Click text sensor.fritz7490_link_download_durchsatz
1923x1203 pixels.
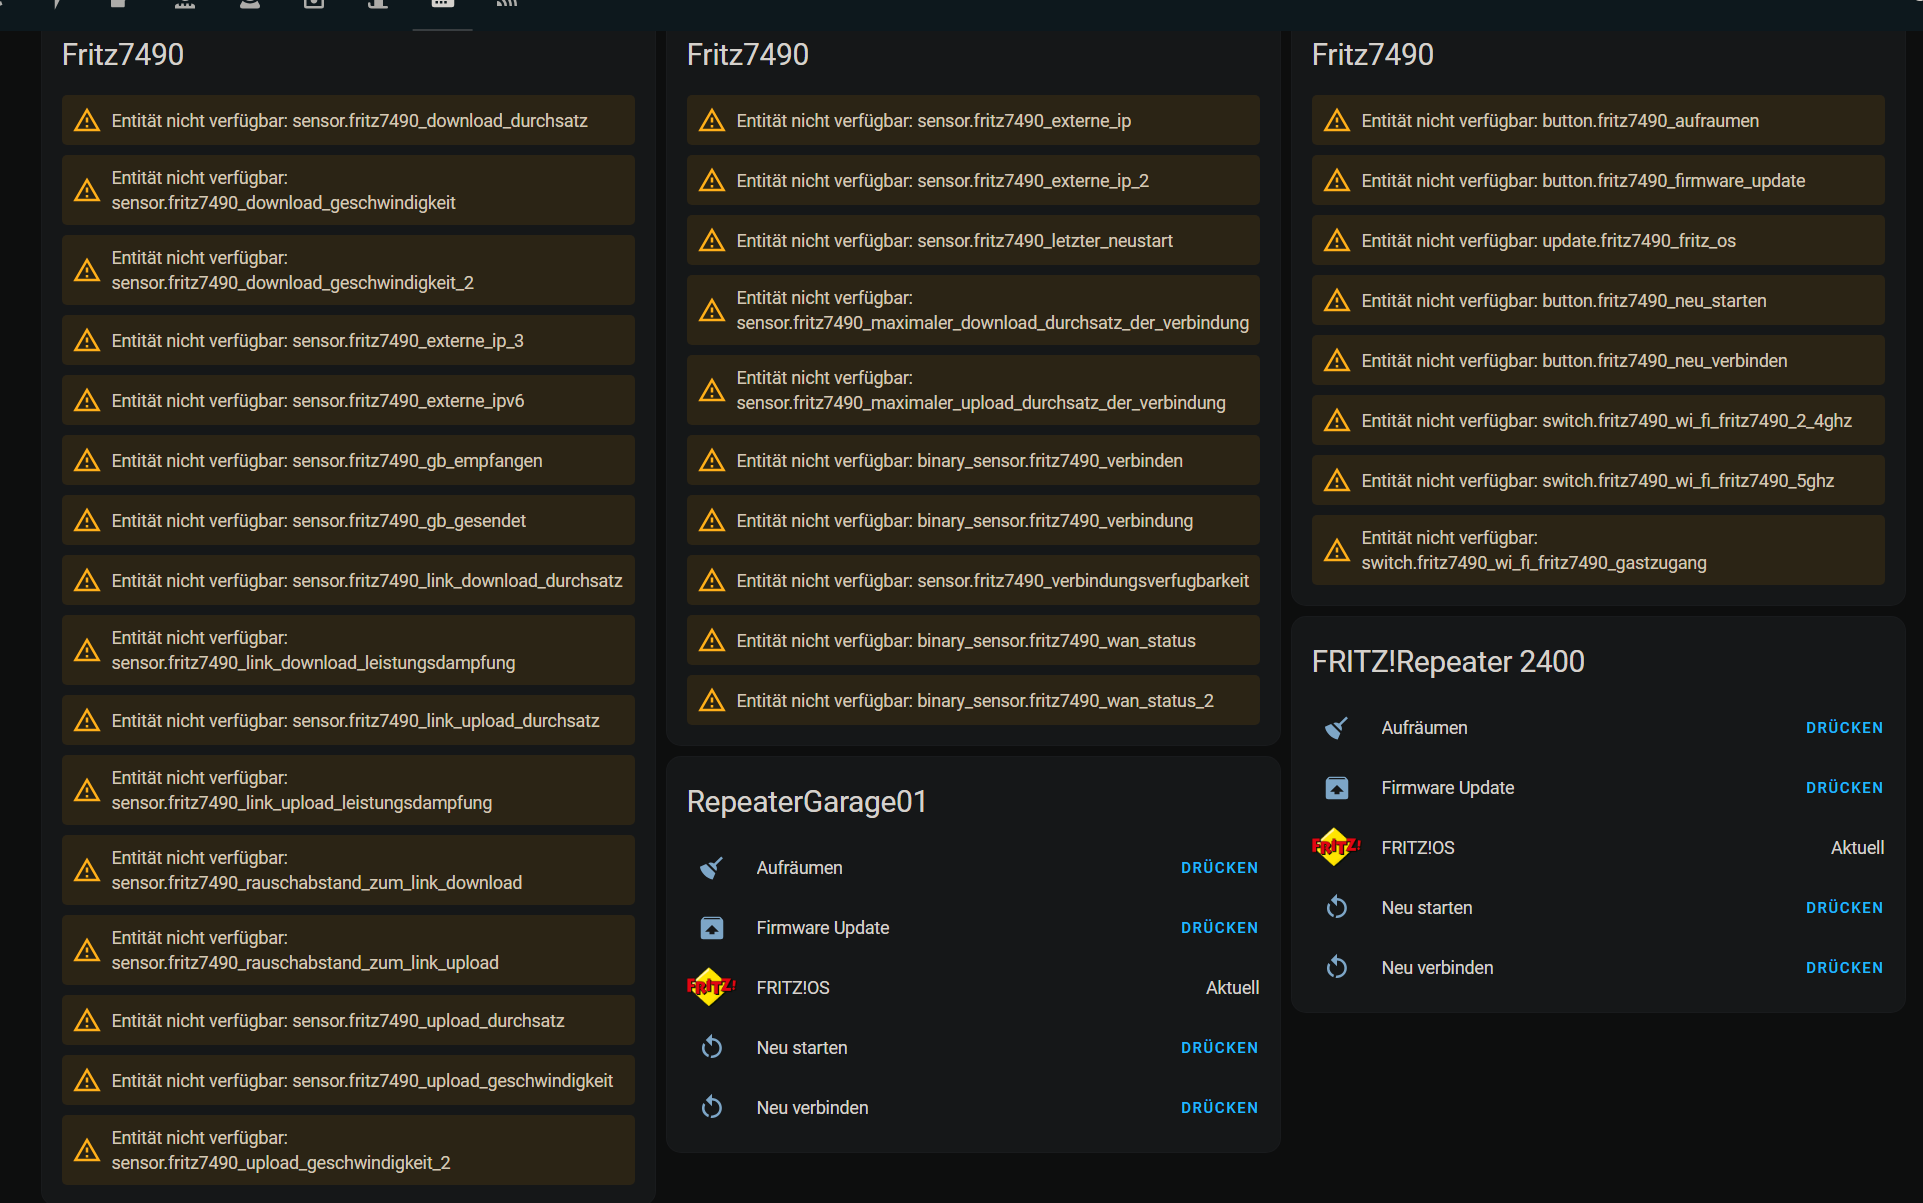point(457,581)
